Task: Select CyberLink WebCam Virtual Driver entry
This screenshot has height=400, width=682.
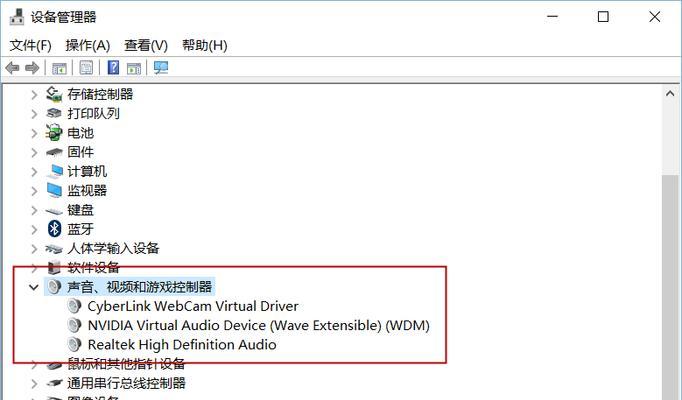Action: coord(193,306)
